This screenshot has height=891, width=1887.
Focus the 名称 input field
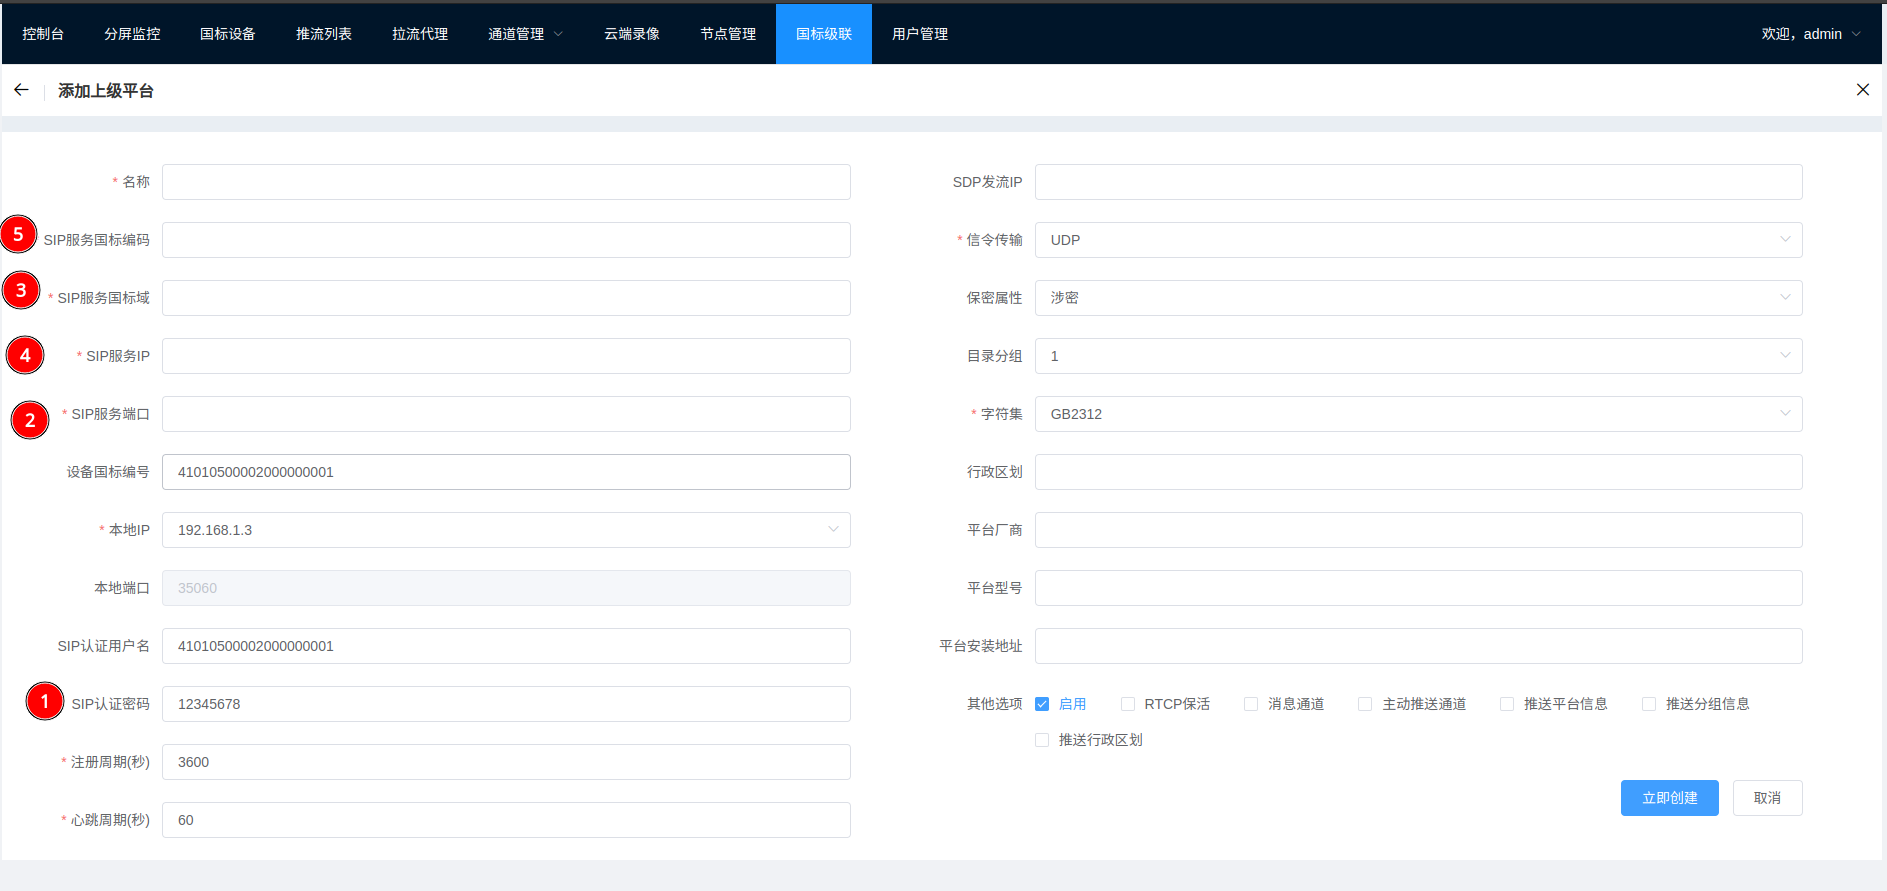tap(505, 182)
